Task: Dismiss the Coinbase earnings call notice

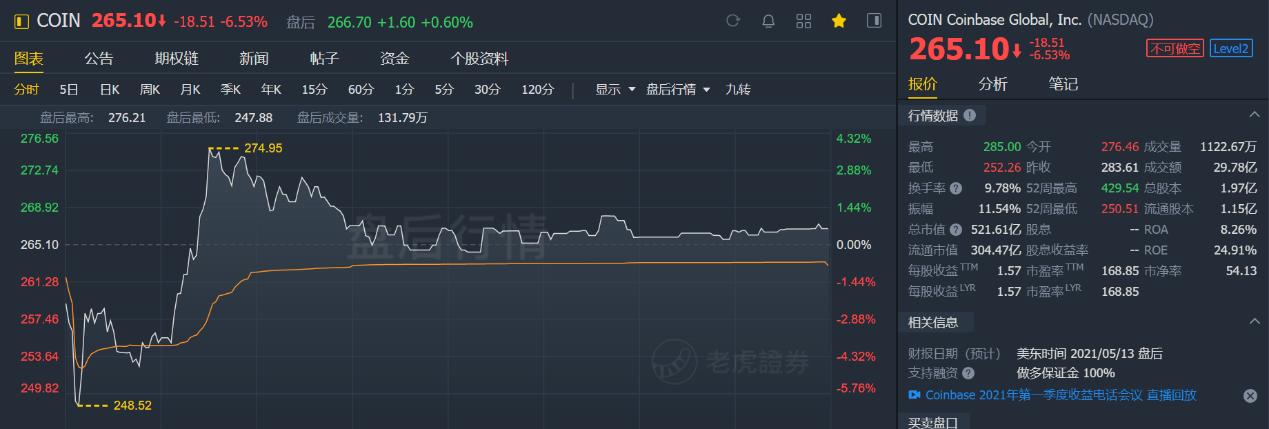Action: (1250, 396)
